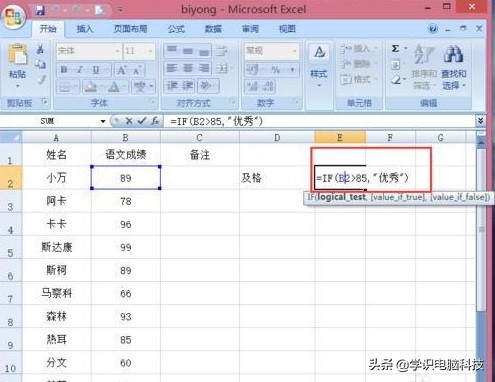Select column A header
Viewport: 495px width, 382px height.
(56, 137)
